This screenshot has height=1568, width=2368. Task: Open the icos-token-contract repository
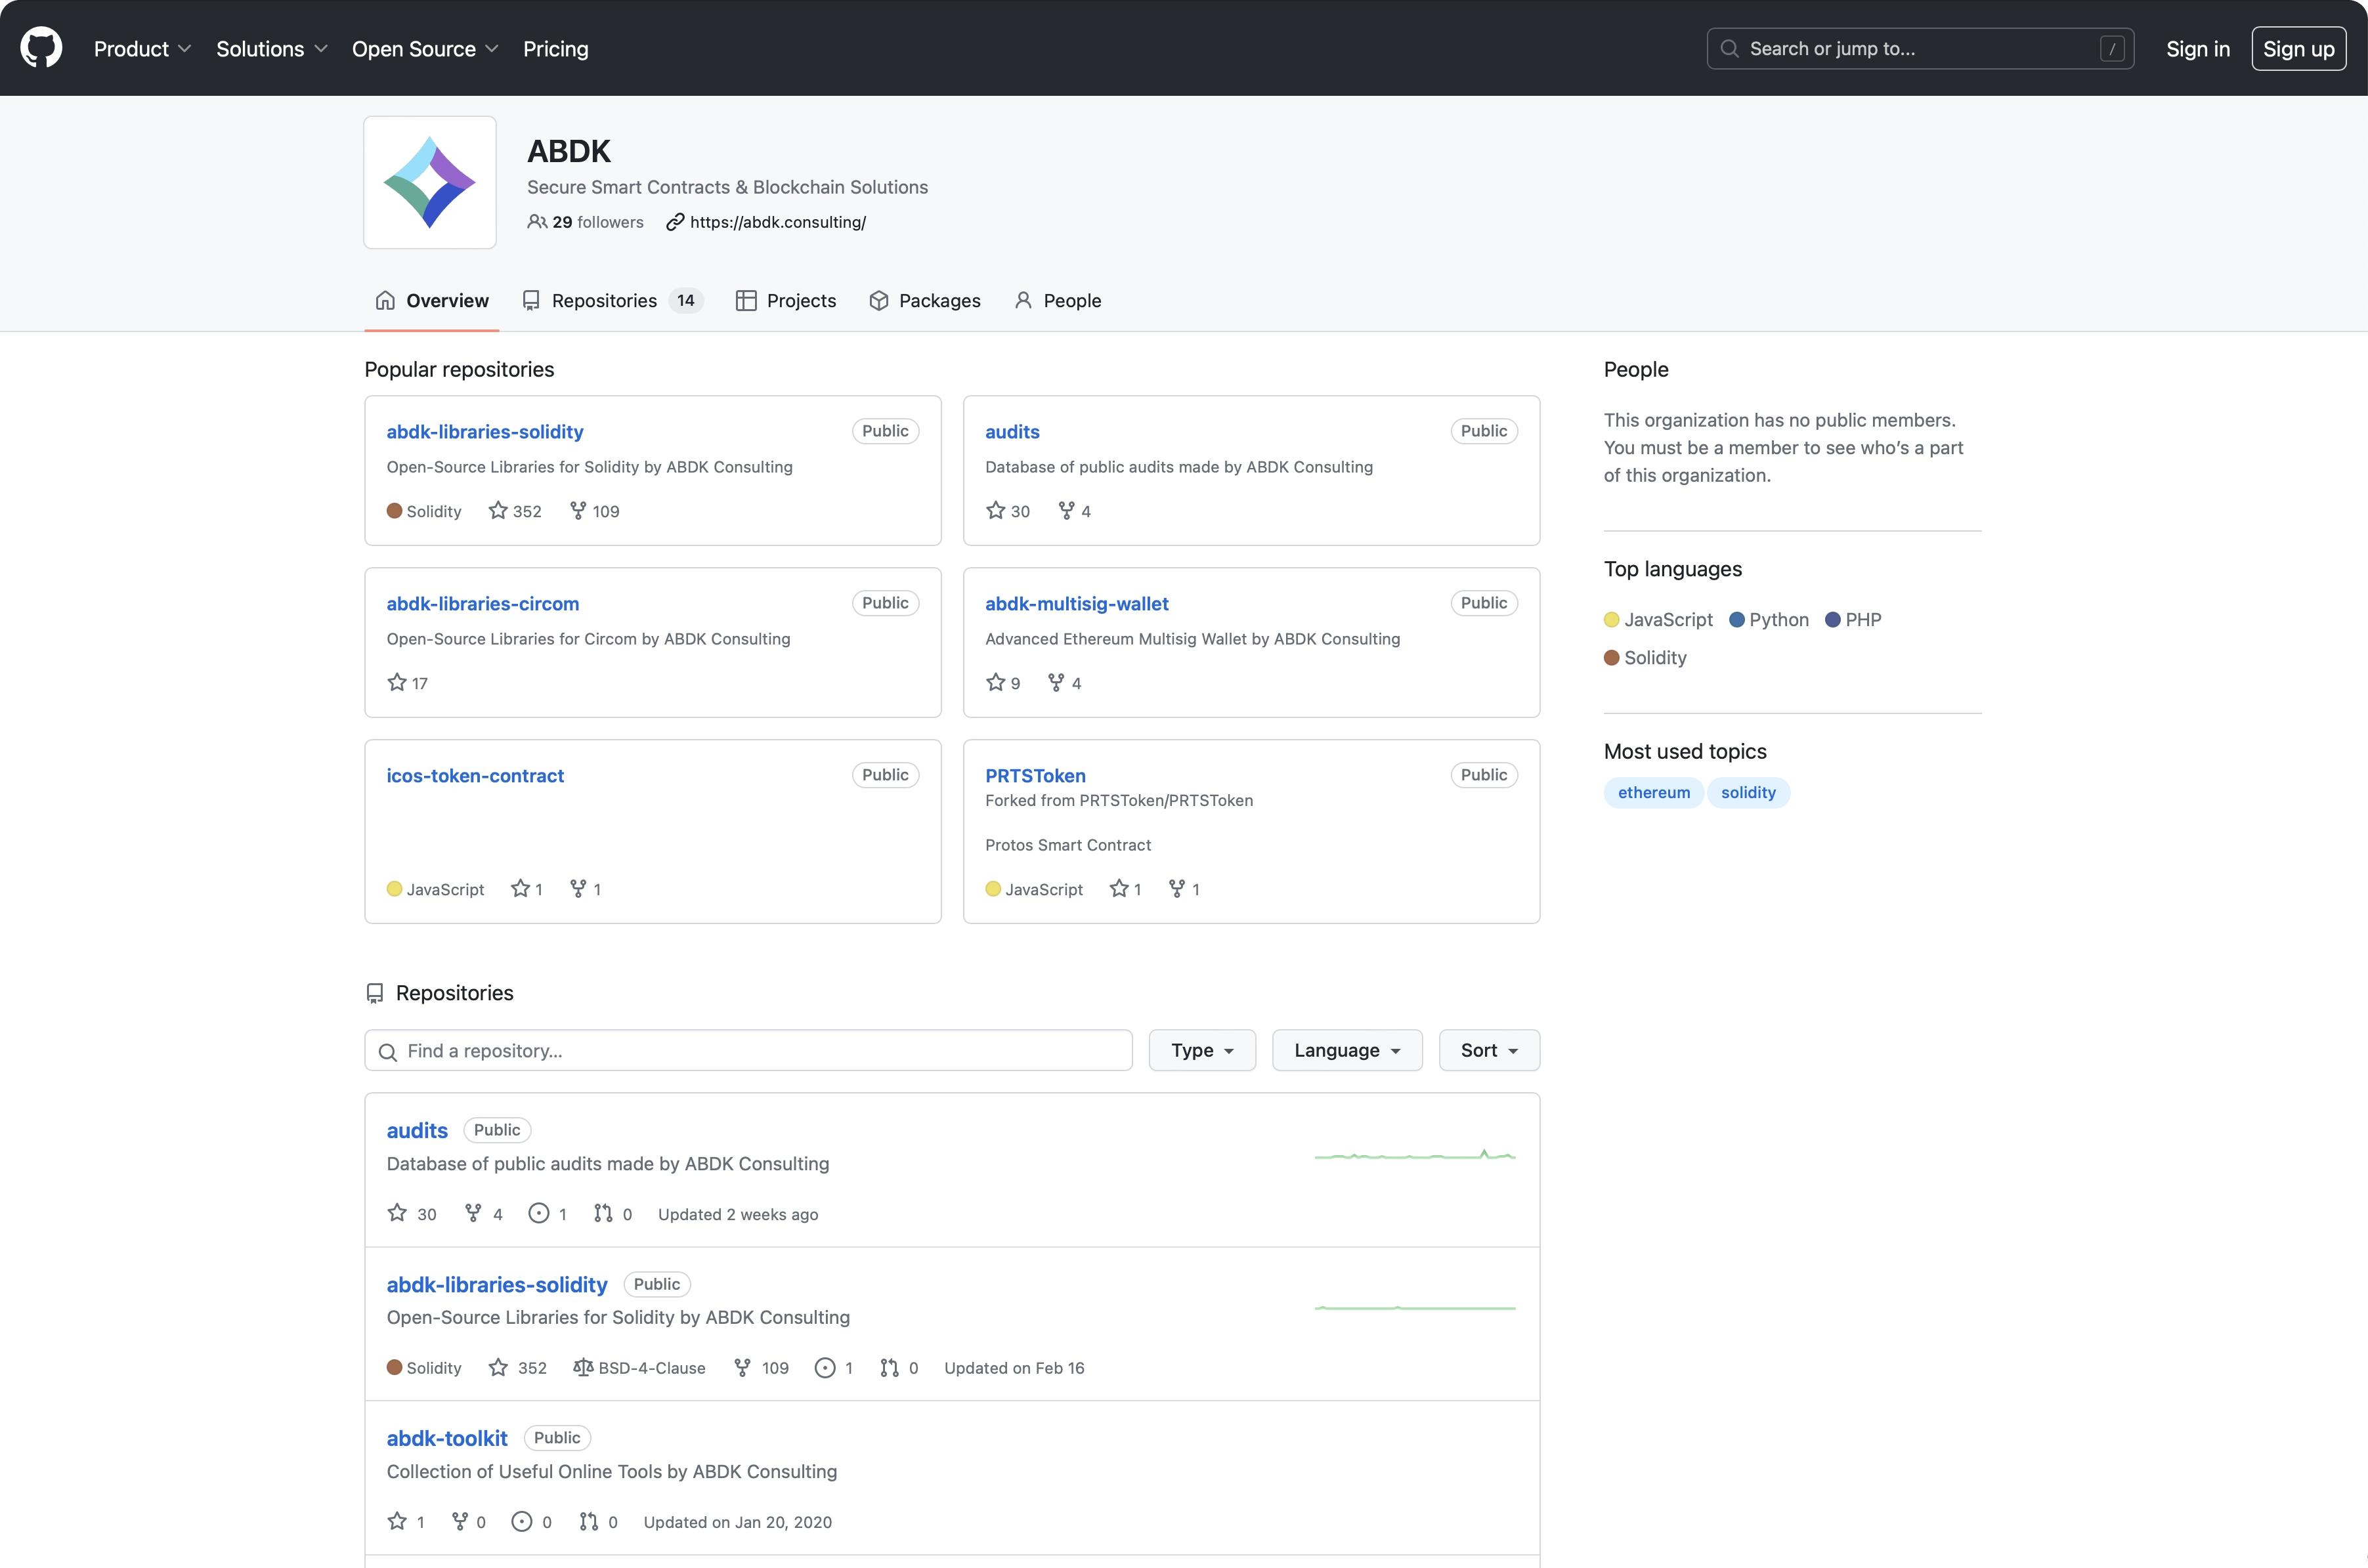[x=475, y=775]
